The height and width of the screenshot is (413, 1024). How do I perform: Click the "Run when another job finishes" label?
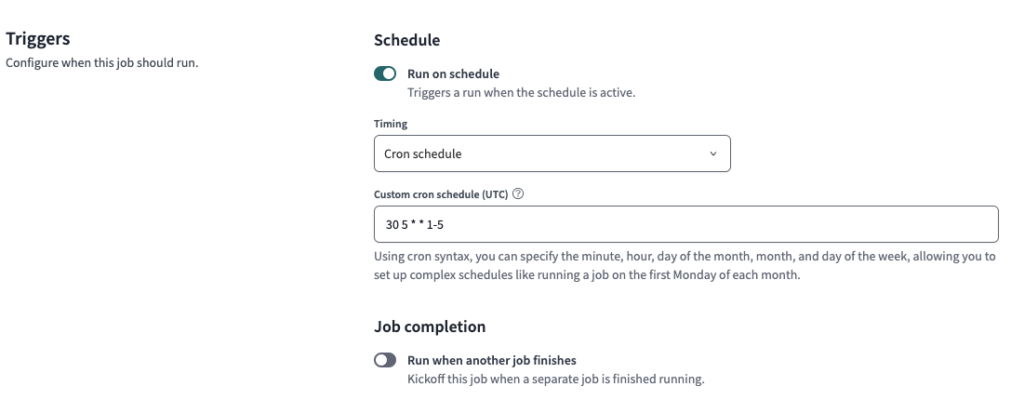[493, 360]
